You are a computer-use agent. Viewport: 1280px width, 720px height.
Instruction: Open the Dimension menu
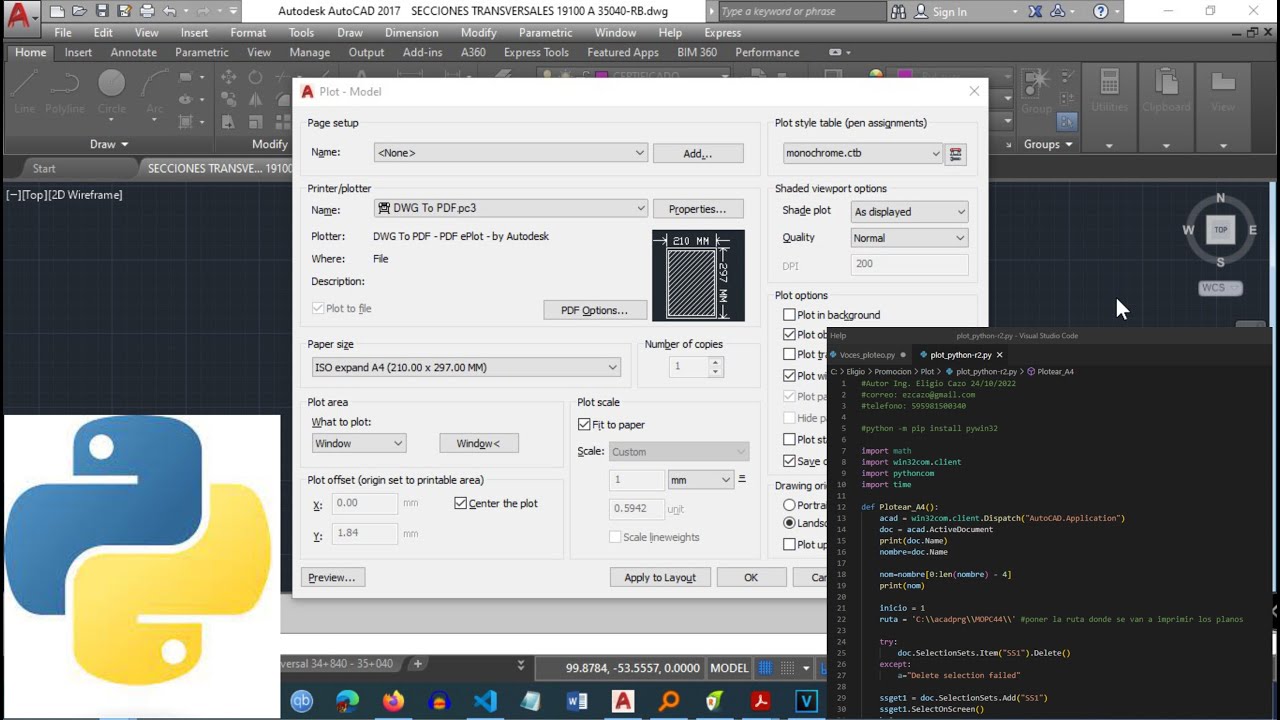(x=411, y=33)
